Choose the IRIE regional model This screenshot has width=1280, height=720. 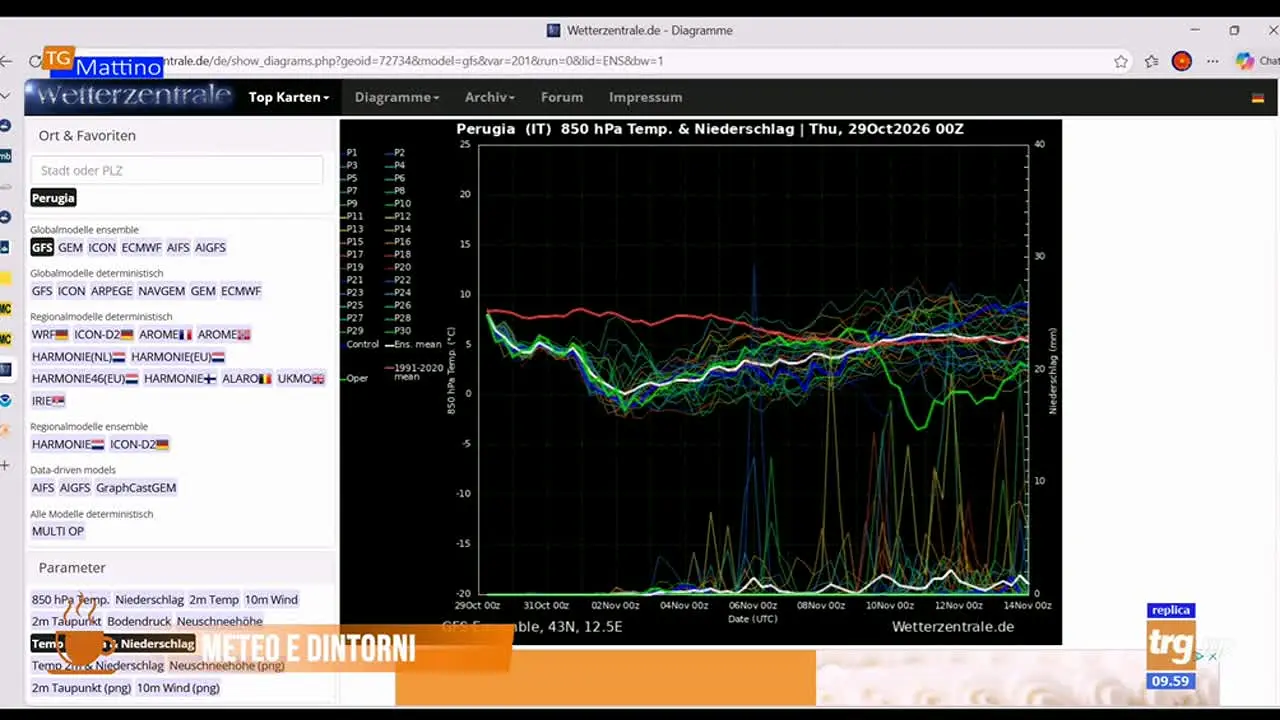click(48, 401)
